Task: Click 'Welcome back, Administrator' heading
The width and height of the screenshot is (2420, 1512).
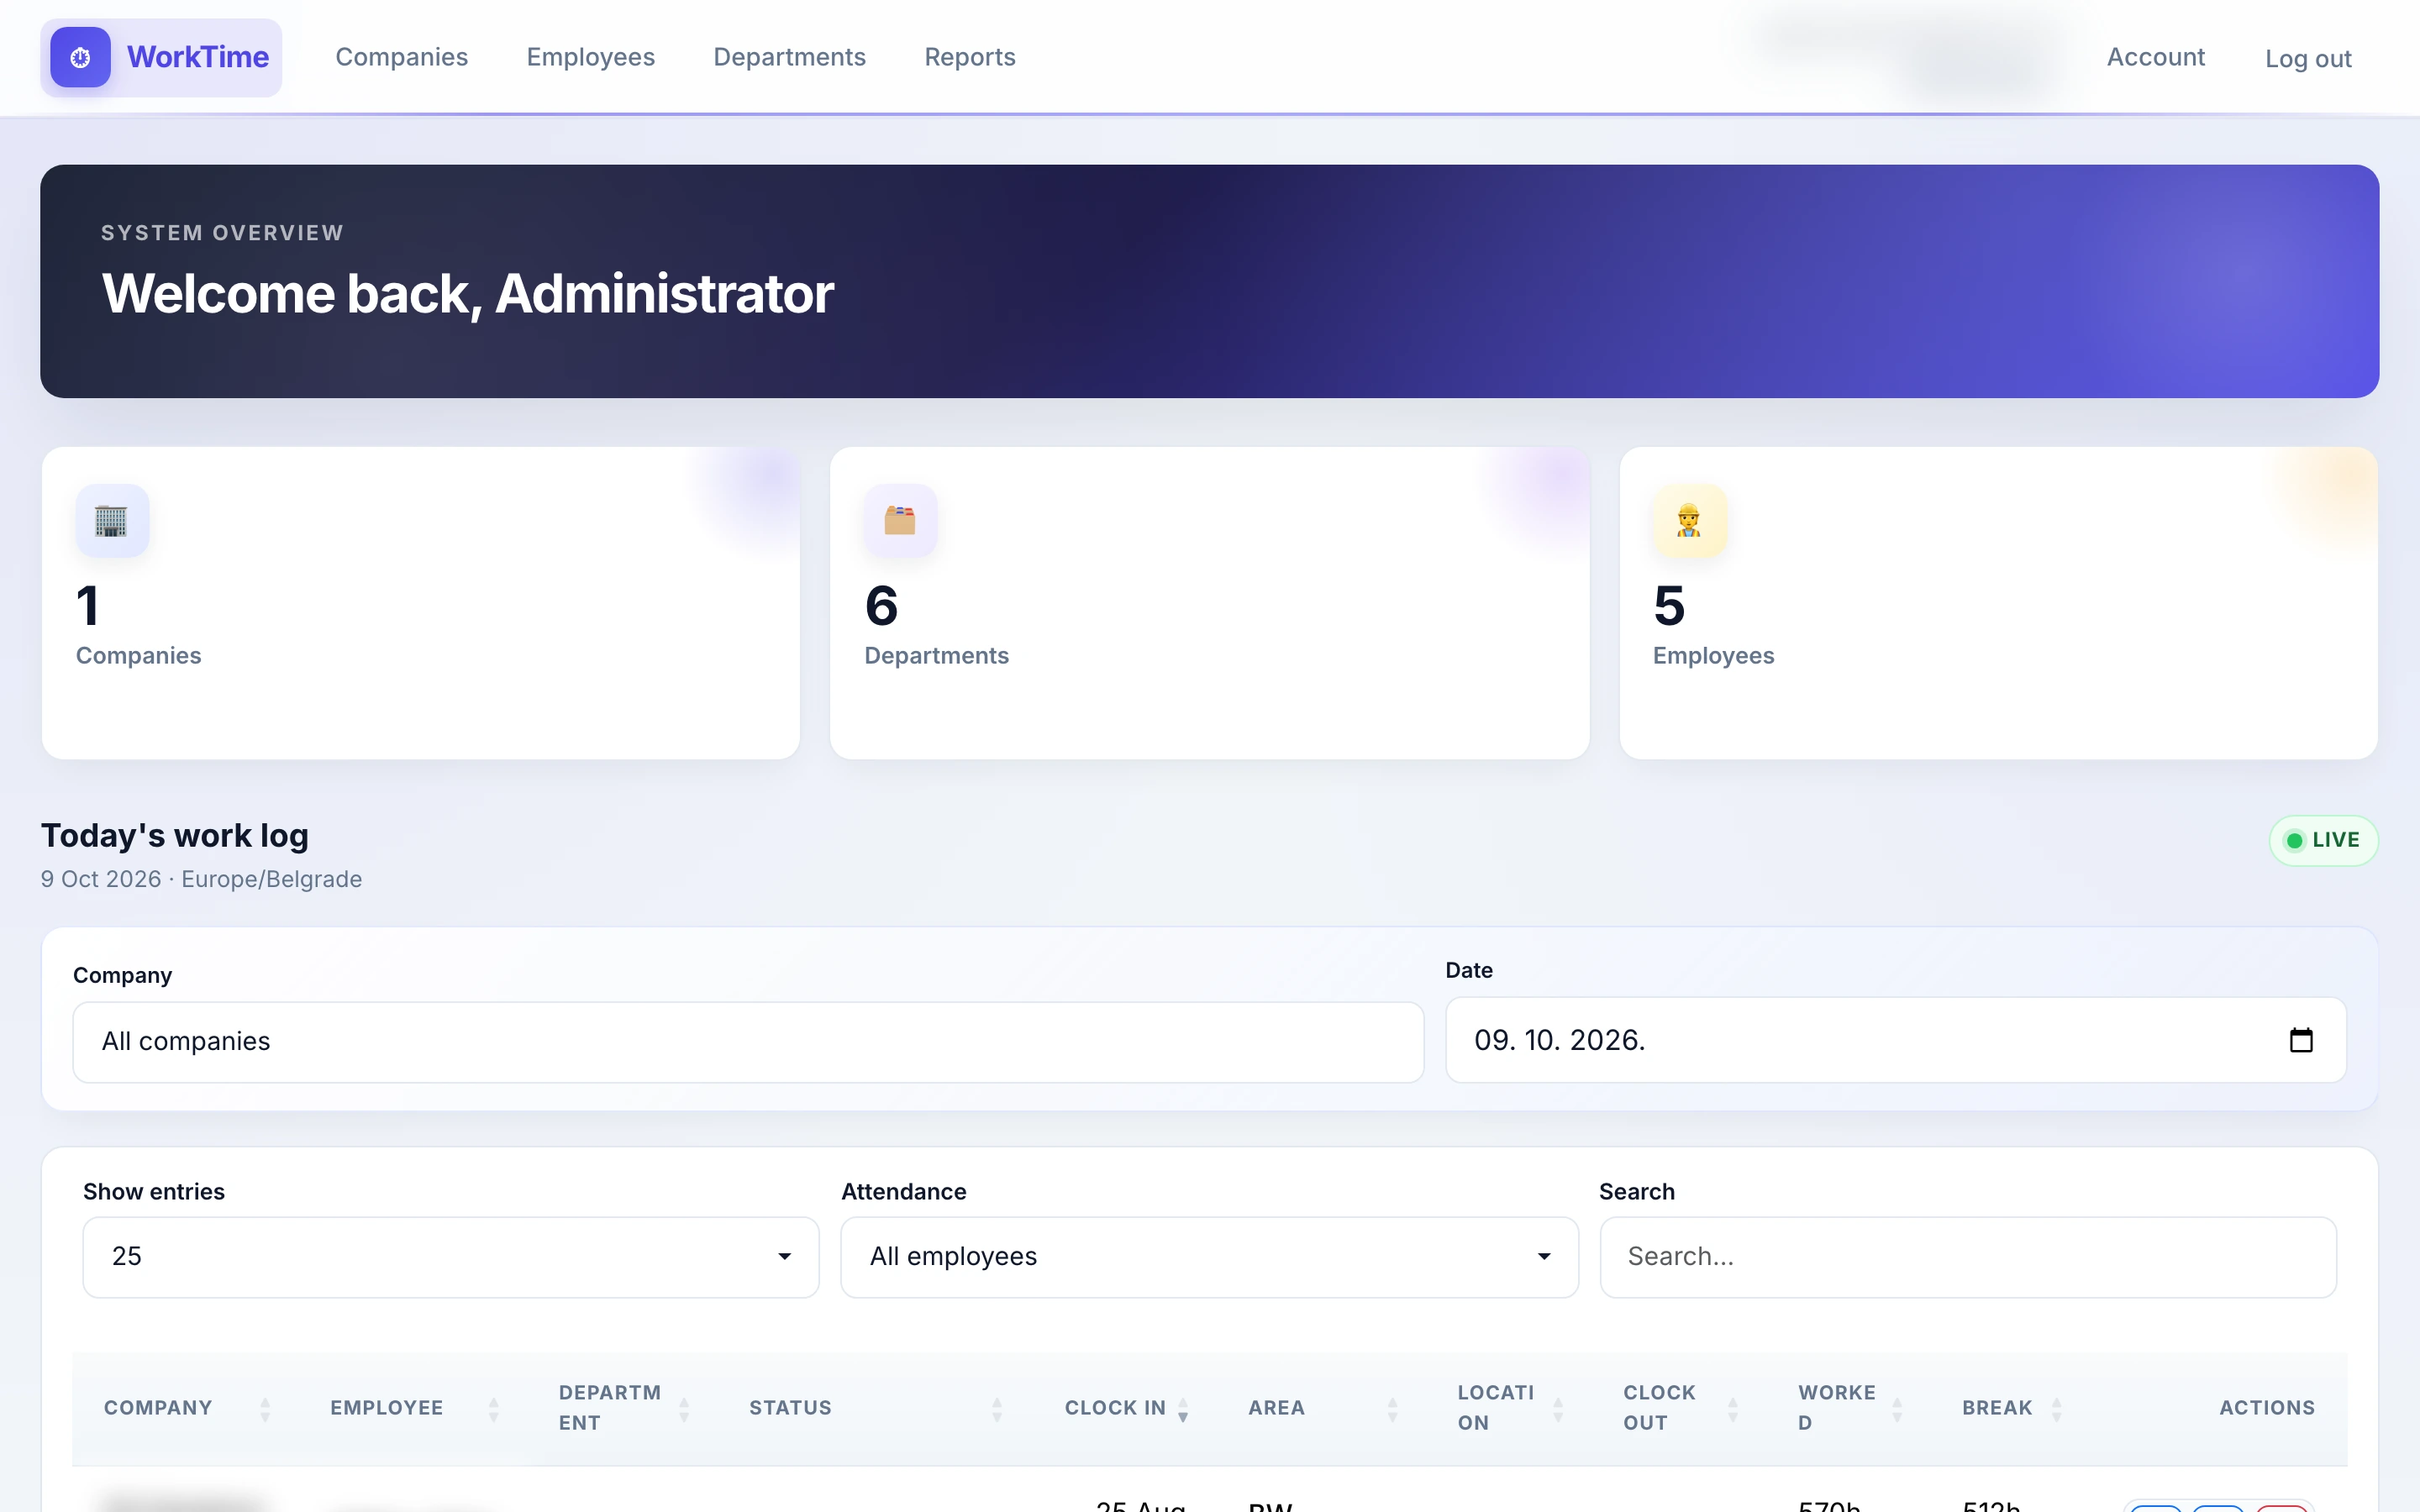Action: click(x=467, y=294)
